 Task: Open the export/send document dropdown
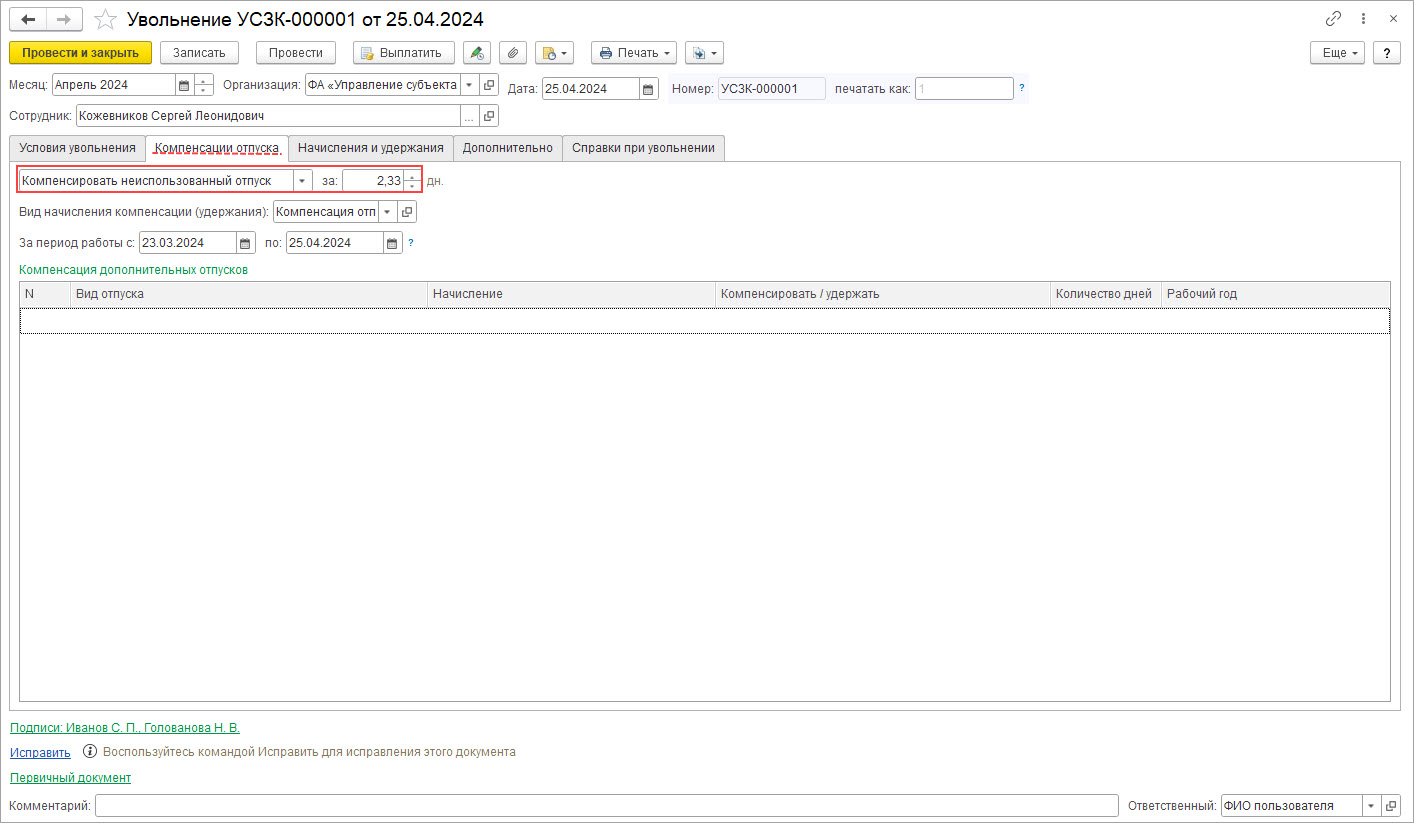tap(704, 53)
